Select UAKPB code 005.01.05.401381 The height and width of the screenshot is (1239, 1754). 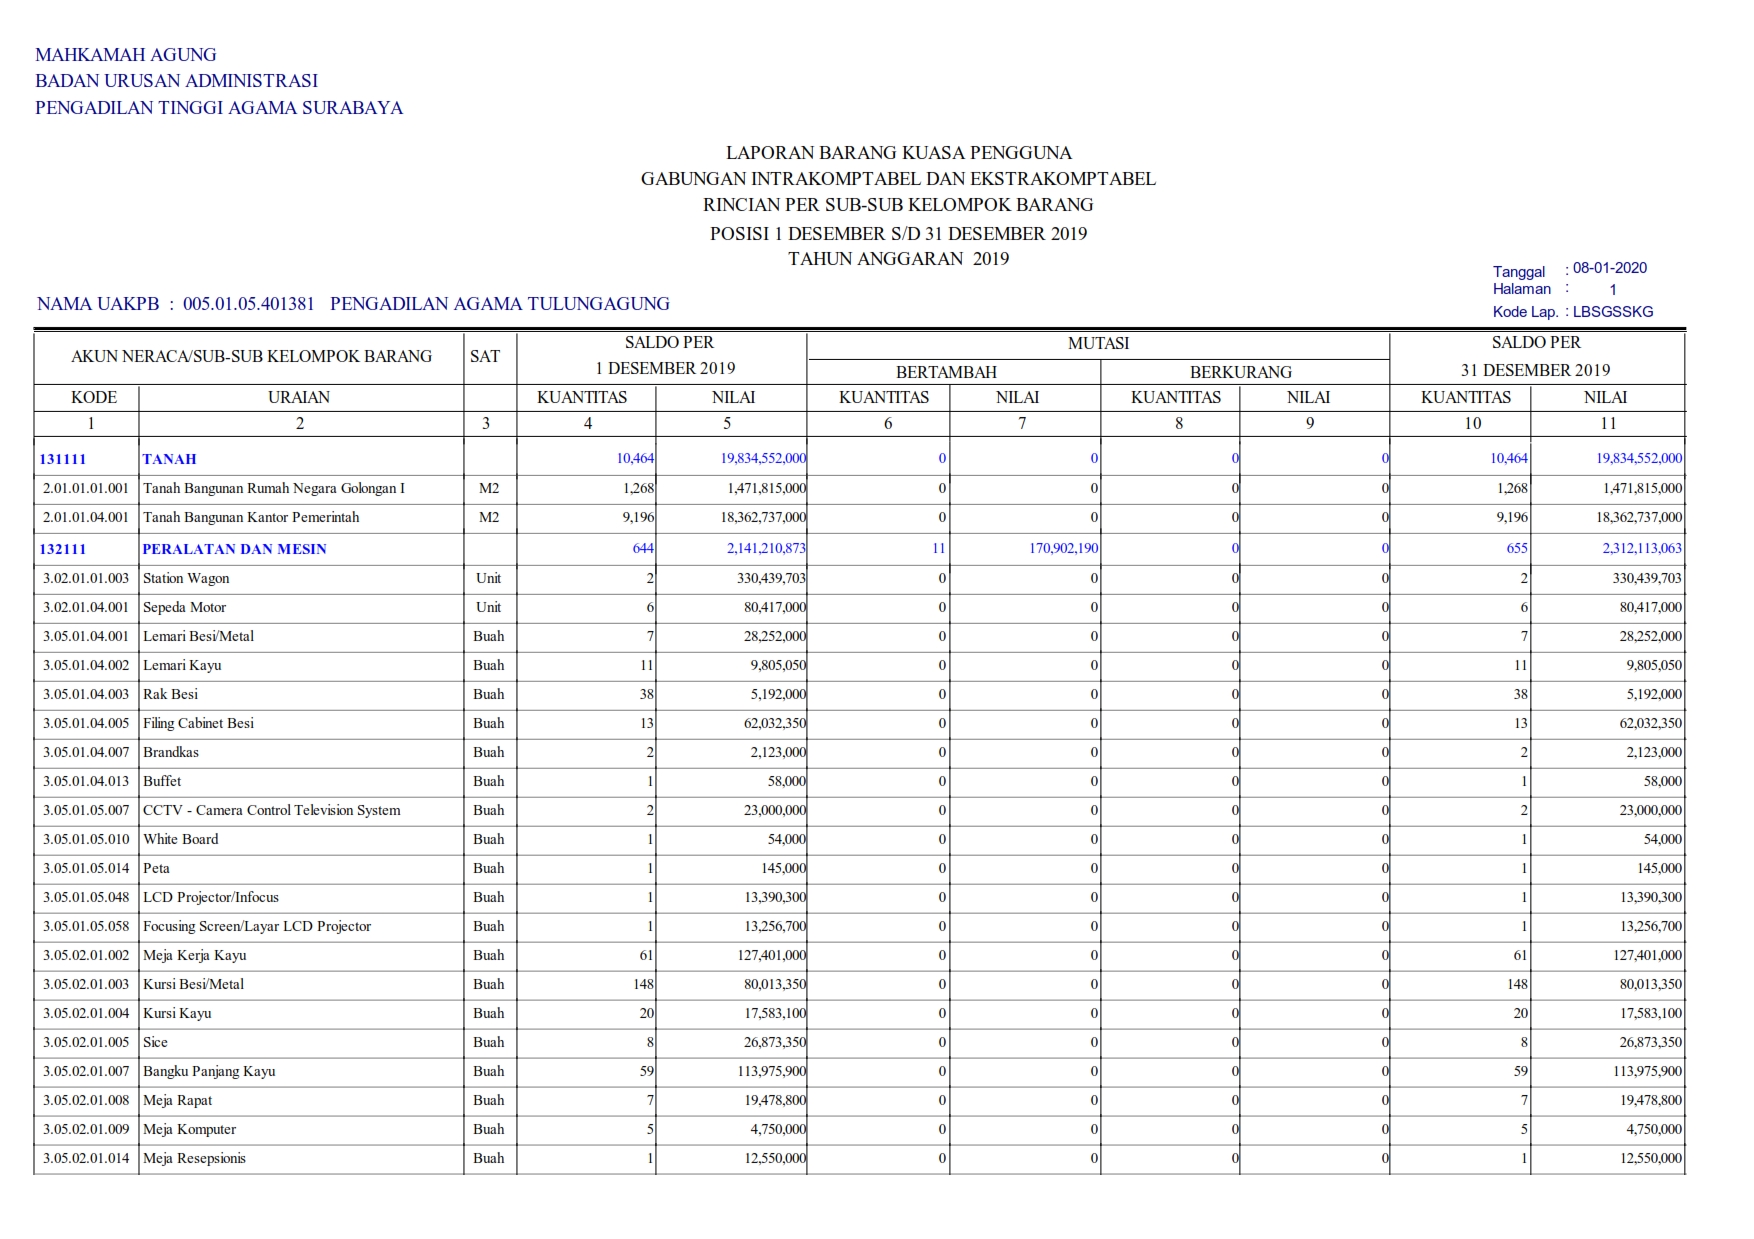[x=249, y=304]
